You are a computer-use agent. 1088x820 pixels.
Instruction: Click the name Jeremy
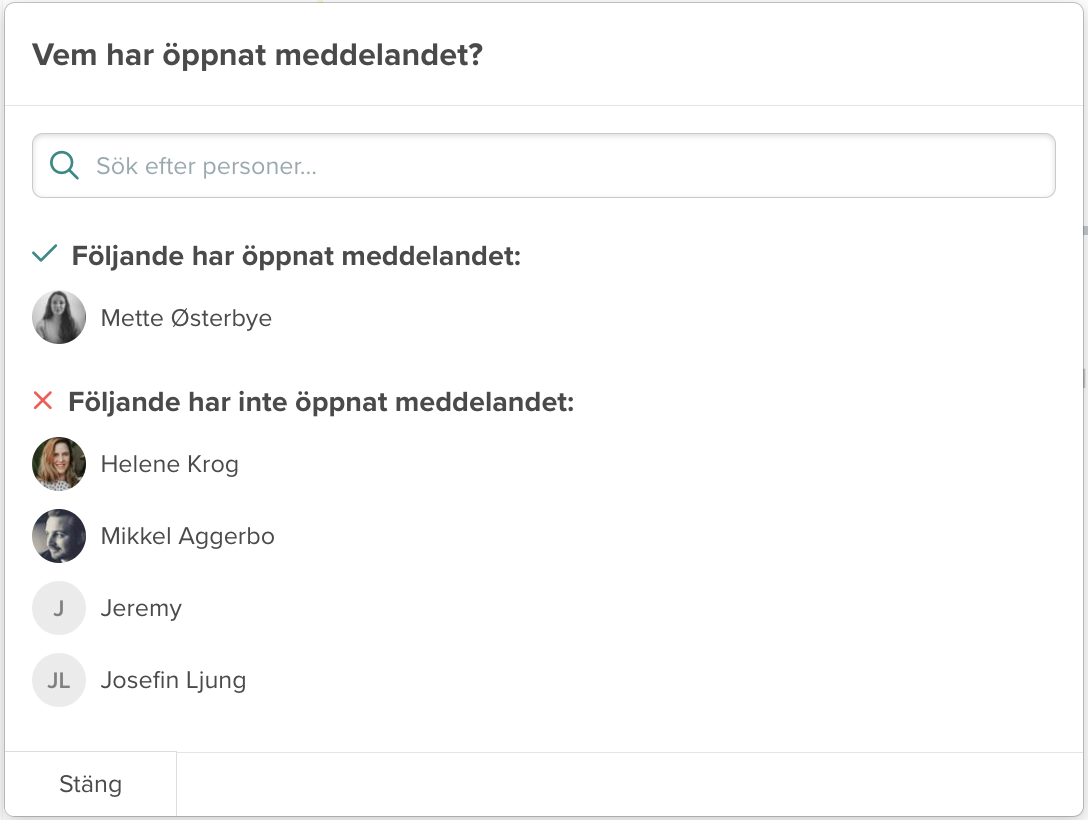click(141, 608)
